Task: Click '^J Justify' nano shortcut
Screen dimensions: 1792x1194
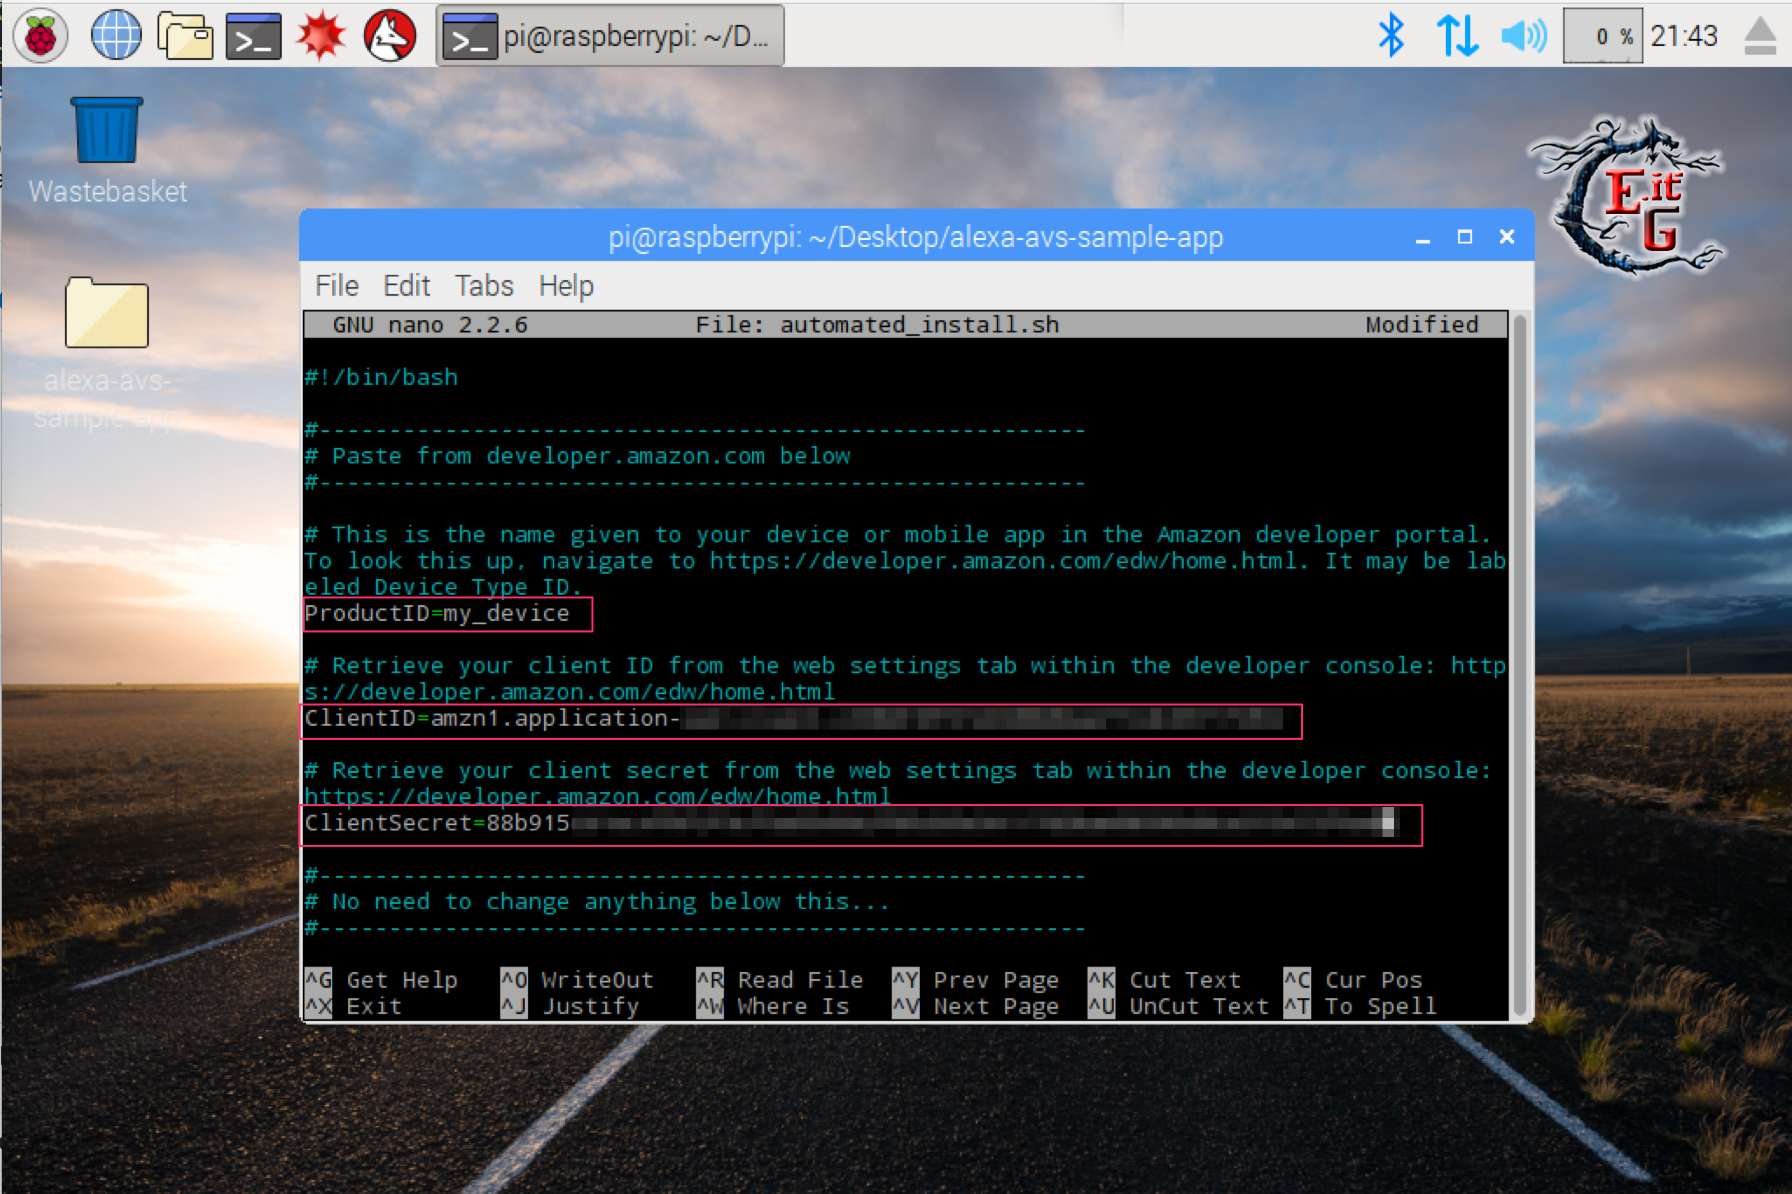Action: tap(570, 1006)
